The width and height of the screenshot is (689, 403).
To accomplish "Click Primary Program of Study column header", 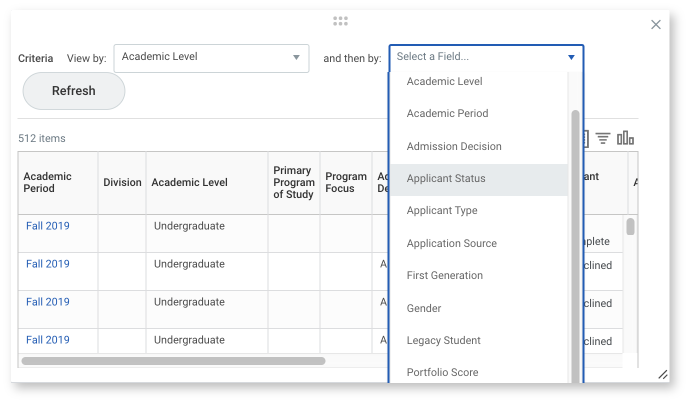I will pyautogui.click(x=294, y=182).
